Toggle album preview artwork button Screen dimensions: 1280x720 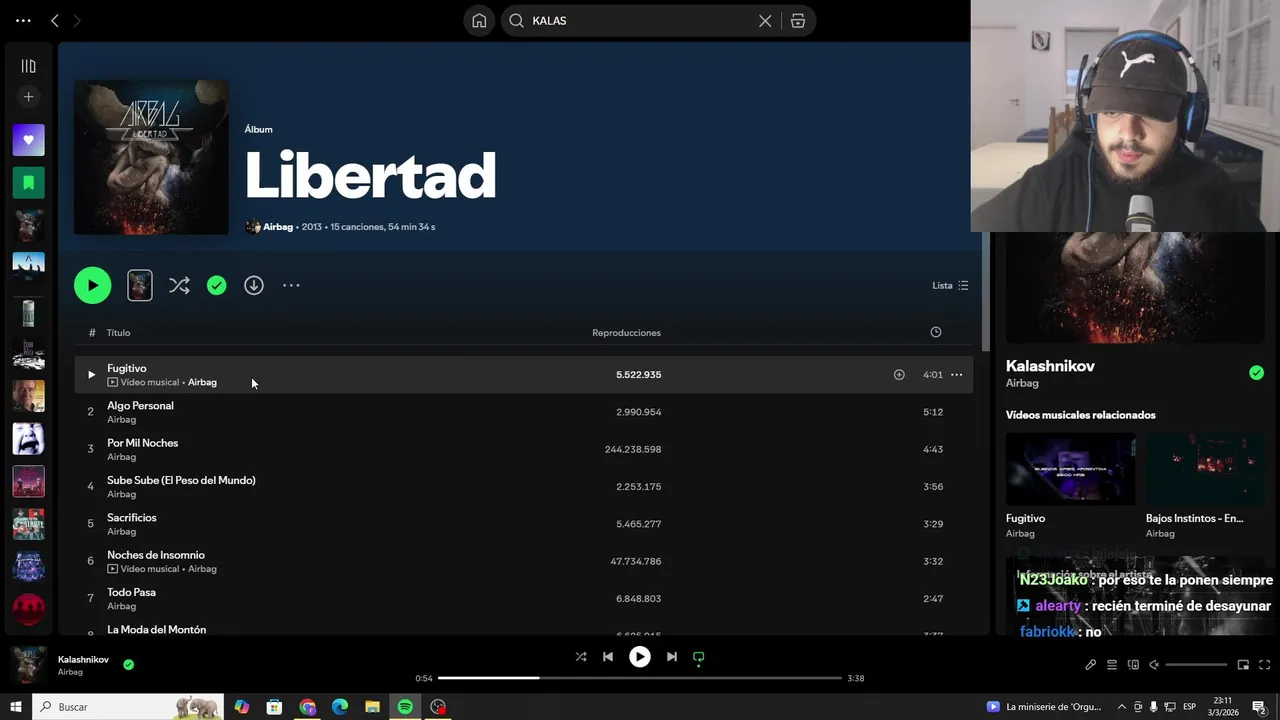point(140,285)
